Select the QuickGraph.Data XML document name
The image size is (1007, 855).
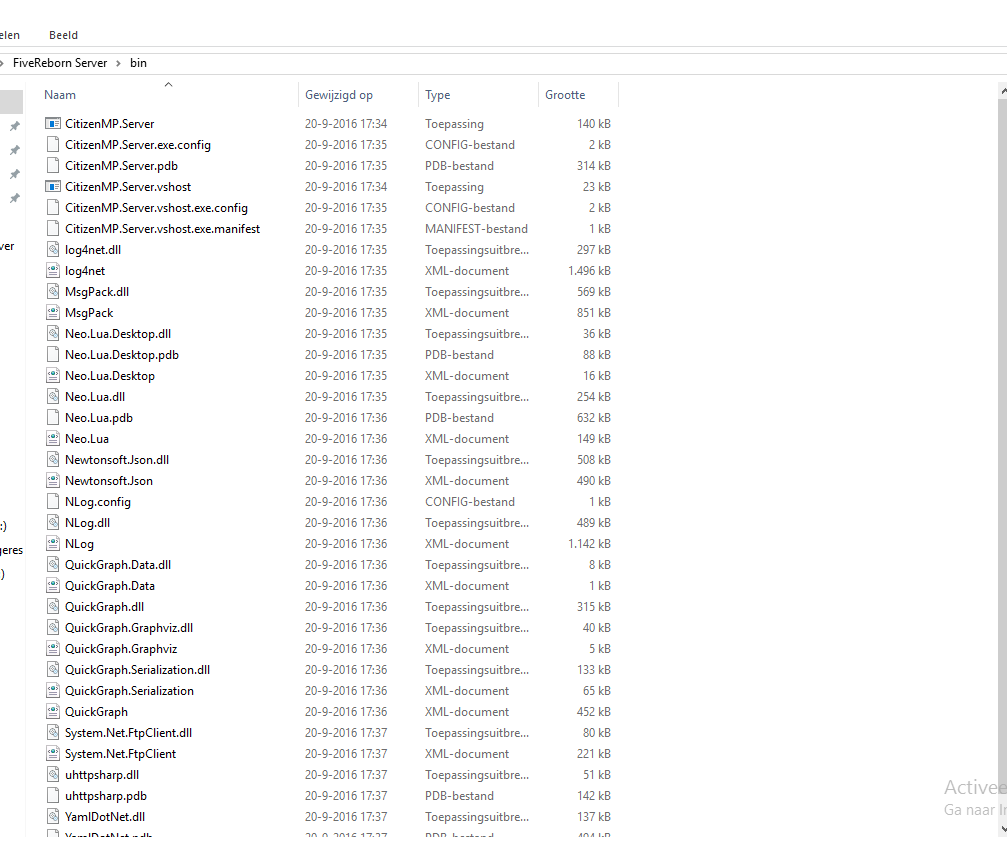[110, 586]
